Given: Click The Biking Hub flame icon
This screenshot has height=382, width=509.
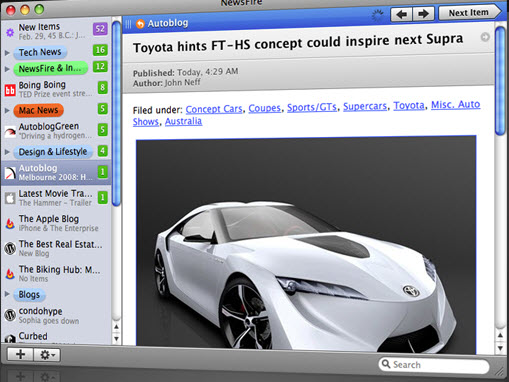Looking at the screenshot, I should [x=10, y=274].
